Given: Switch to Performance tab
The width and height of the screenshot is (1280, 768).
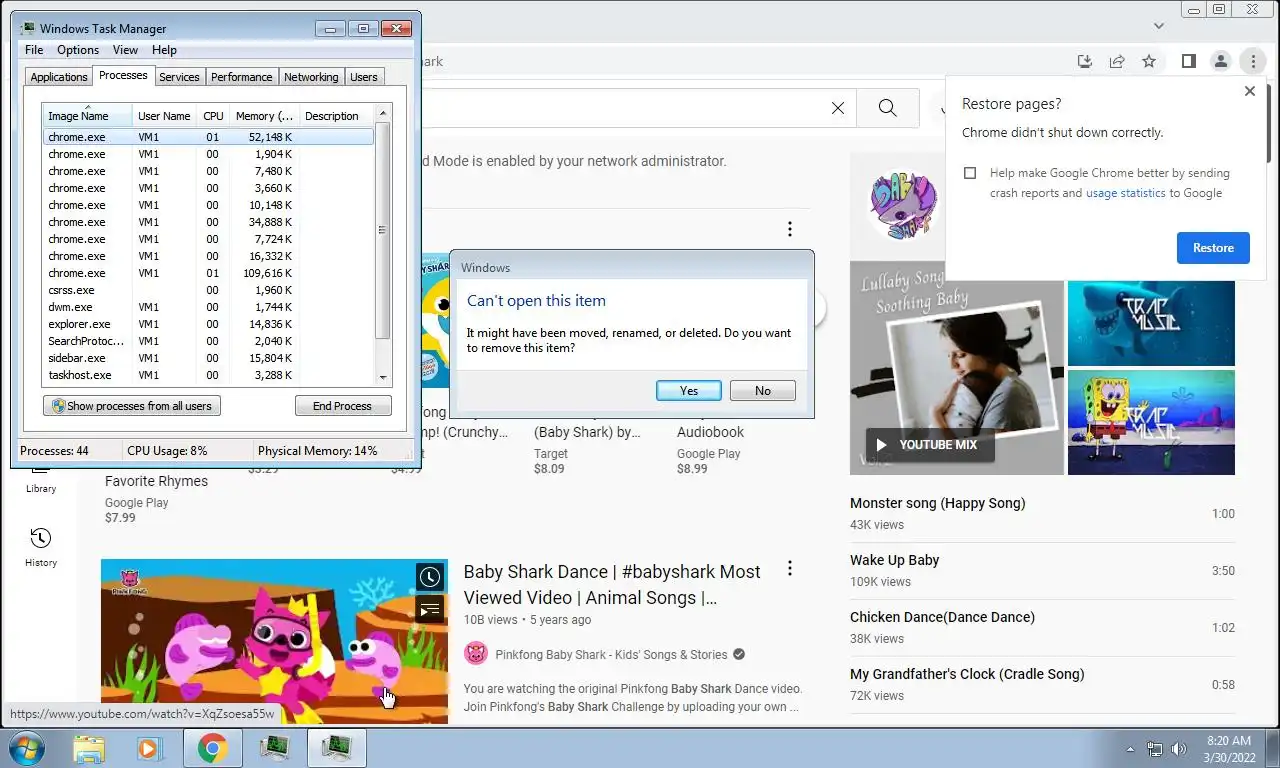Looking at the screenshot, I should [x=241, y=77].
